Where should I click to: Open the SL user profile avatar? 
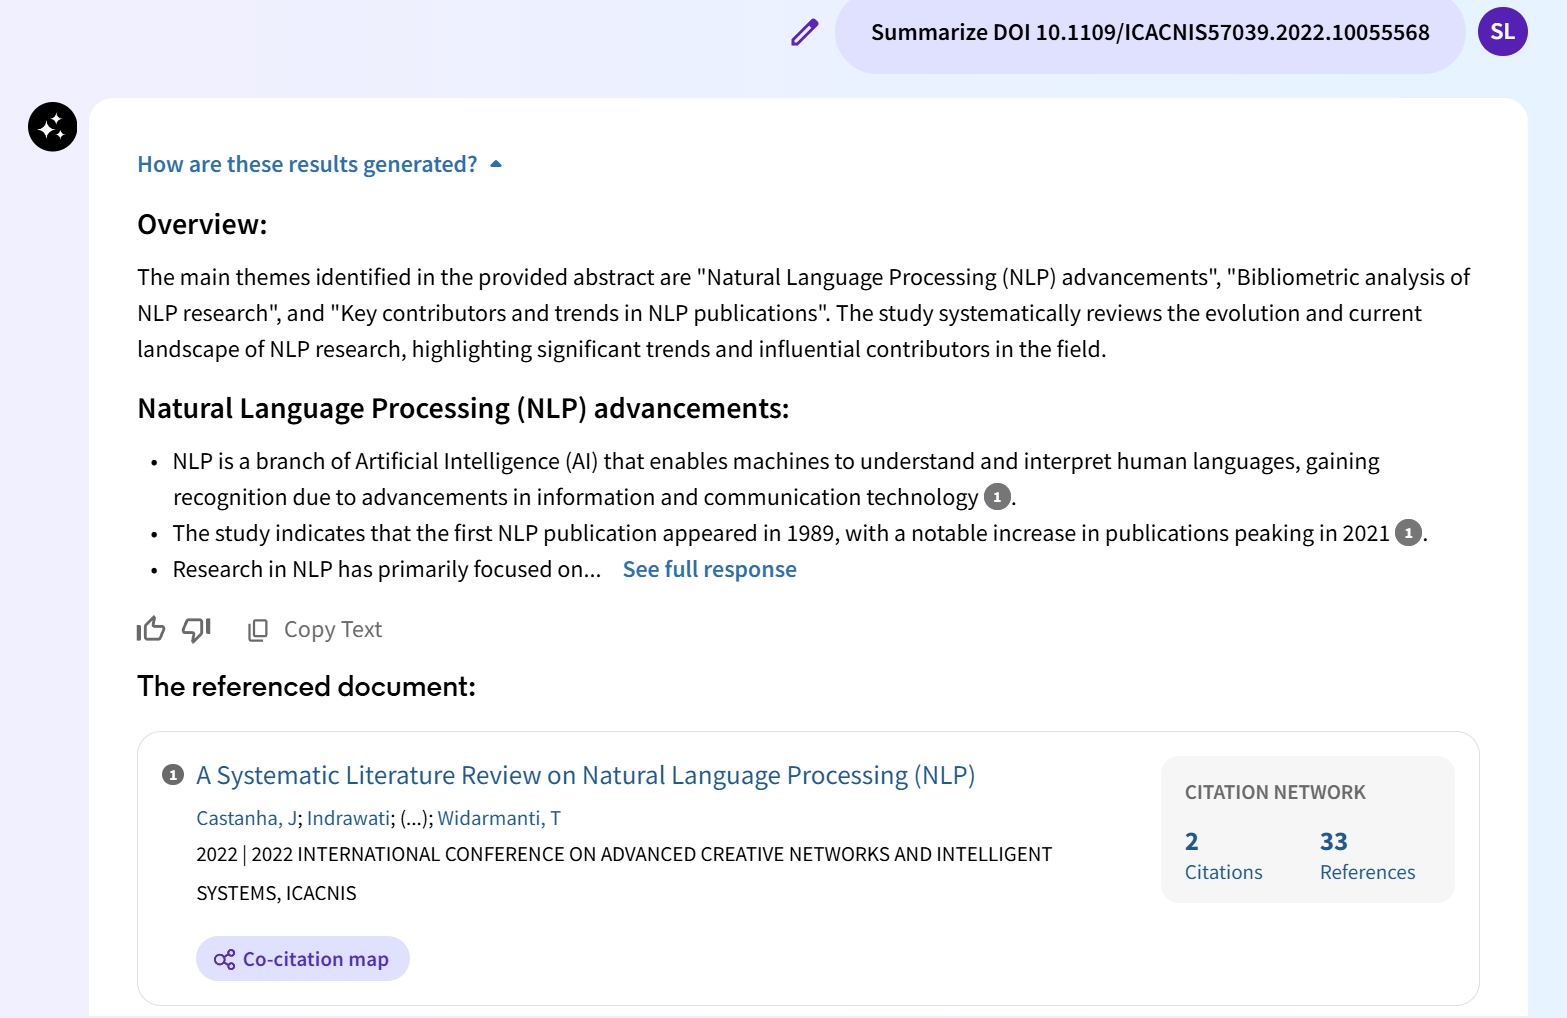point(1502,32)
